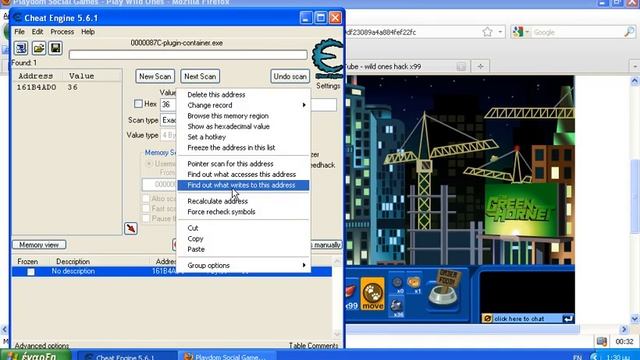Click the Firefox search magnifier icon
This screenshot has width=640, height=360.
click(x=629, y=32)
